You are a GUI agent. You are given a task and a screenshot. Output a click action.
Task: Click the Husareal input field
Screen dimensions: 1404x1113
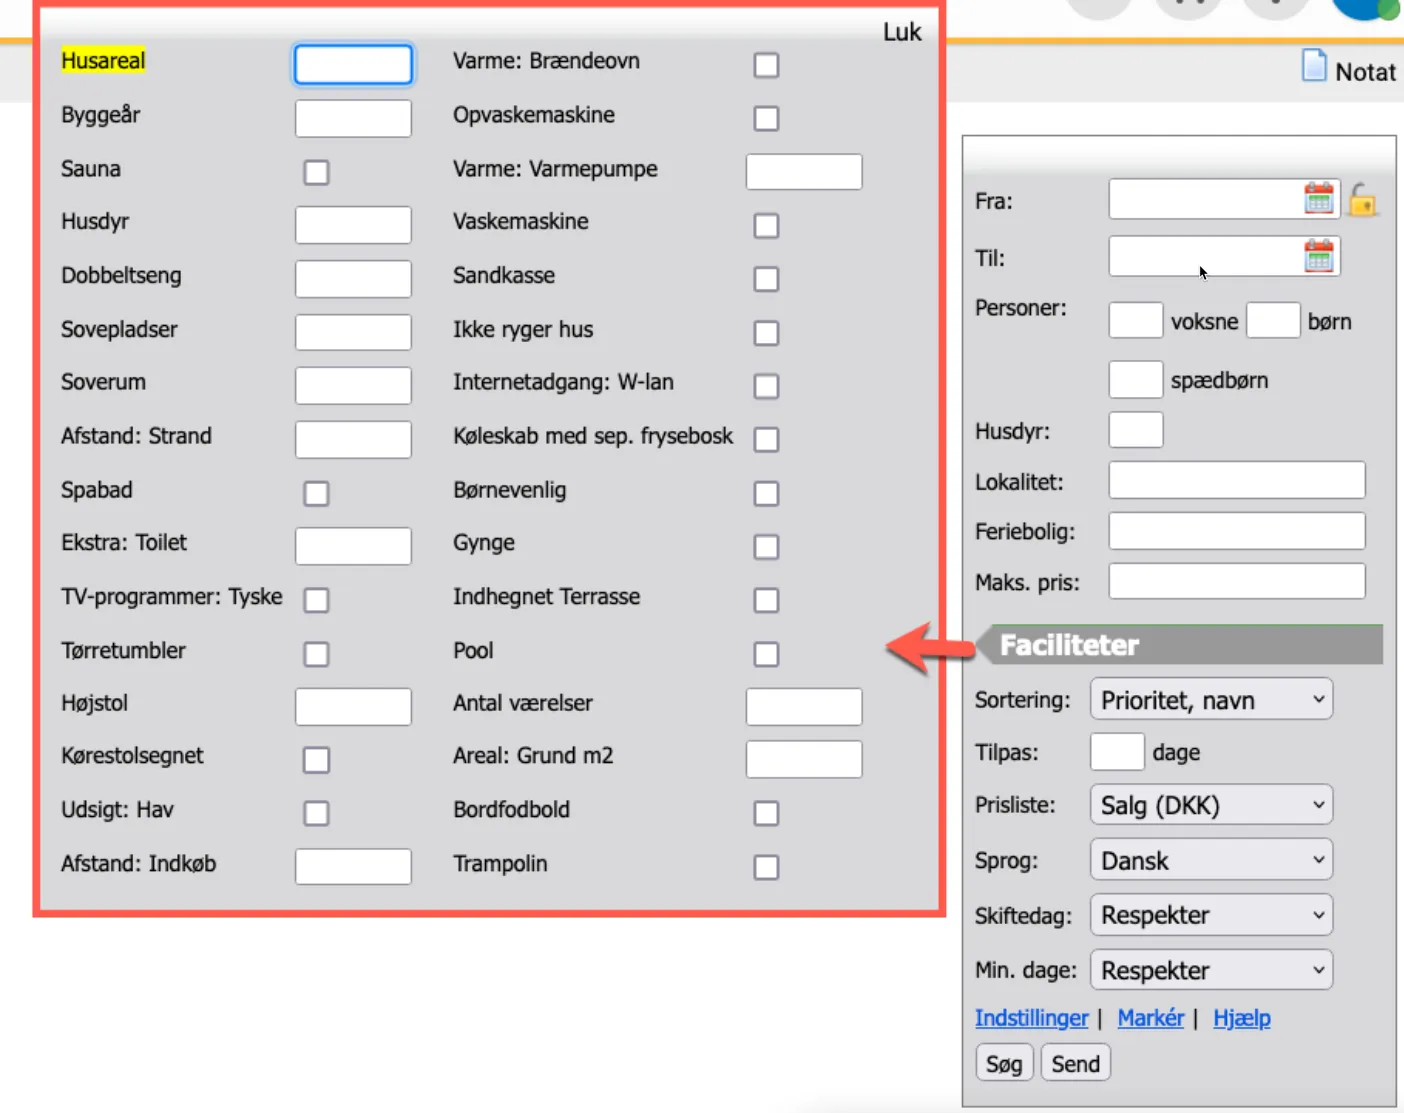point(353,65)
